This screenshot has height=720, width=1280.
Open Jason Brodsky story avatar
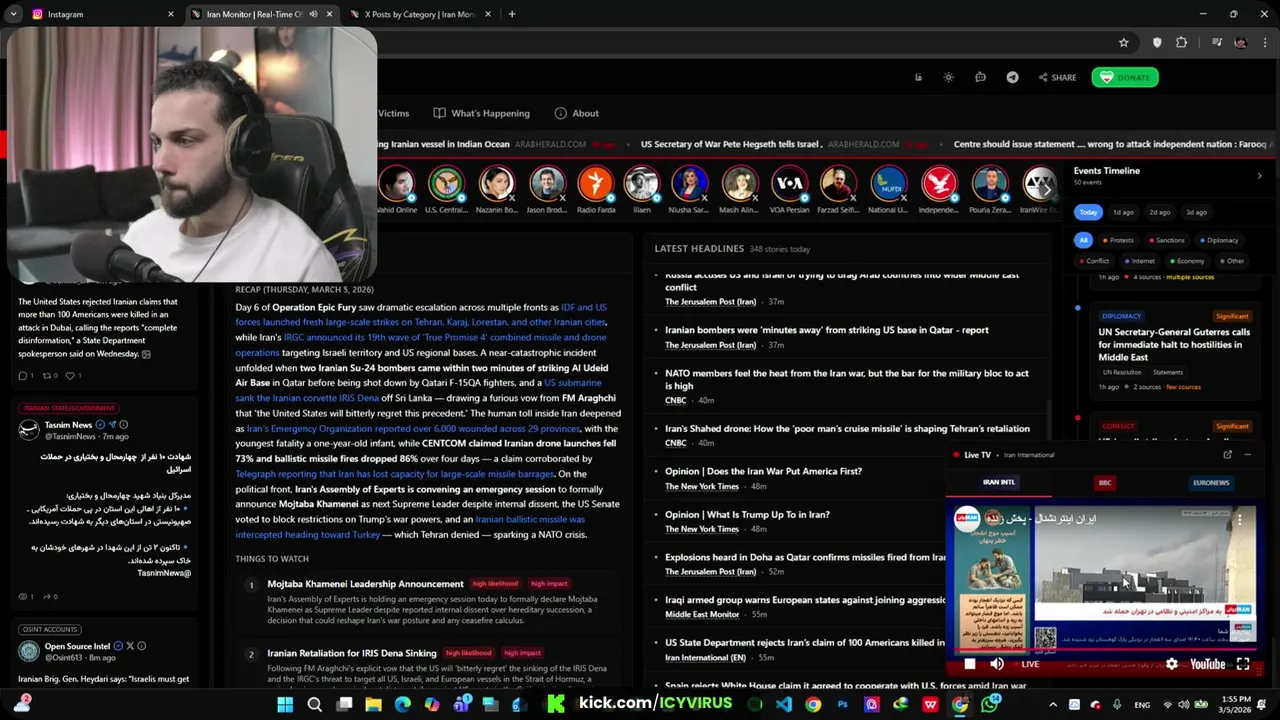(547, 185)
